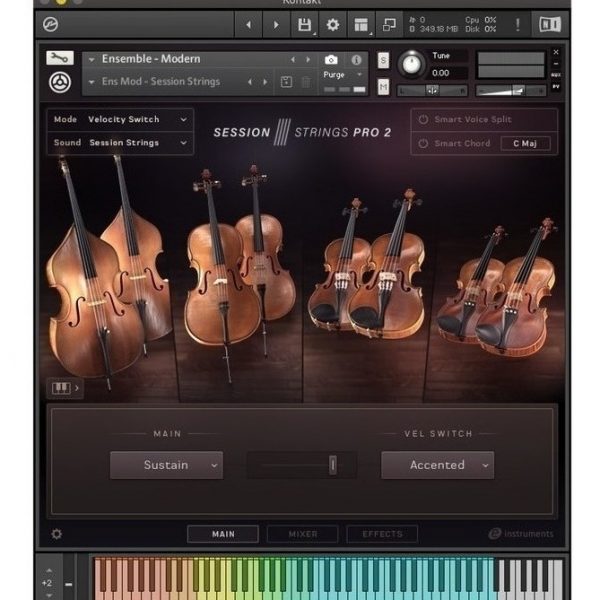Octave shift keyboard down arrow below +2
600x600 pixels.
(x=49, y=595)
